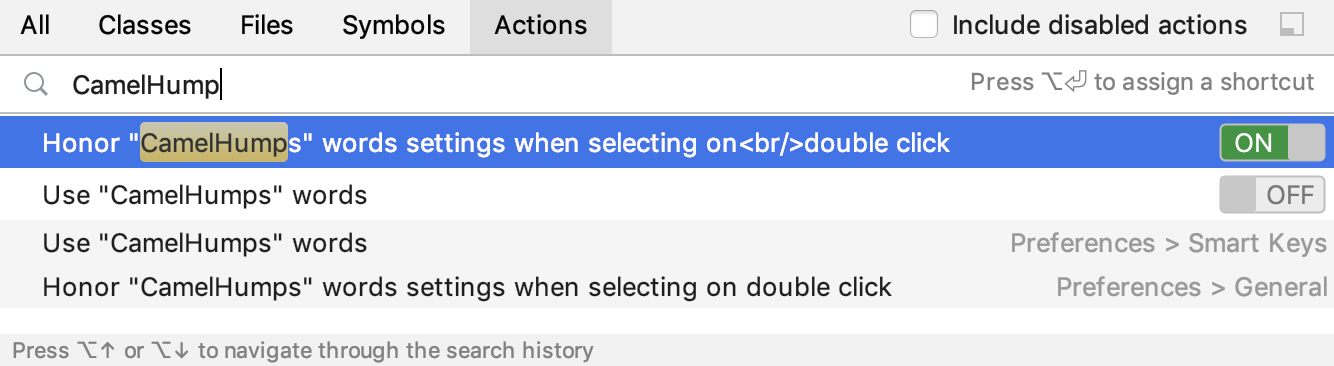
Task: Switch to the All tab
Action: click(x=36, y=26)
